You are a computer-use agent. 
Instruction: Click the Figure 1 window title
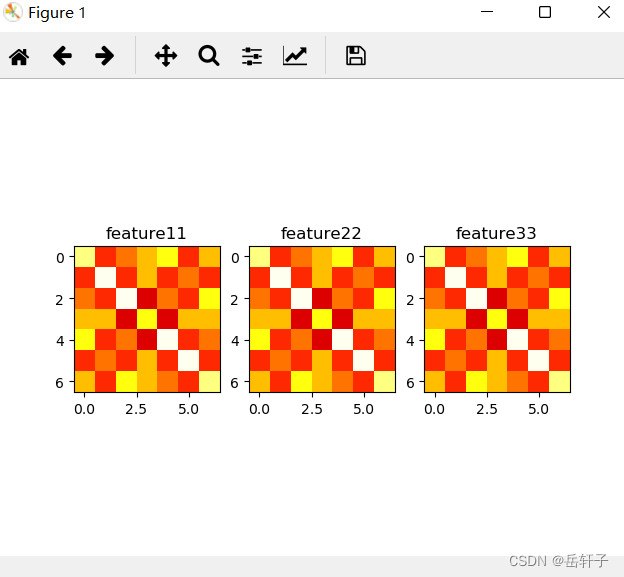(x=57, y=13)
